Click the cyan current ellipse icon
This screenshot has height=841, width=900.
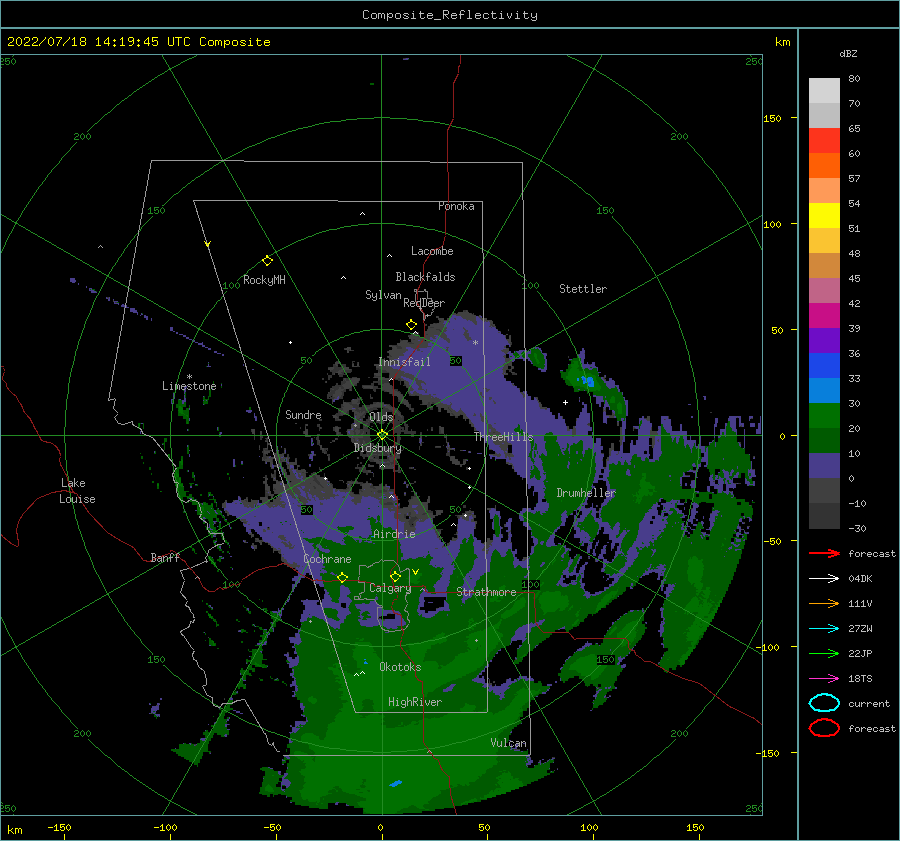click(824, 703)
